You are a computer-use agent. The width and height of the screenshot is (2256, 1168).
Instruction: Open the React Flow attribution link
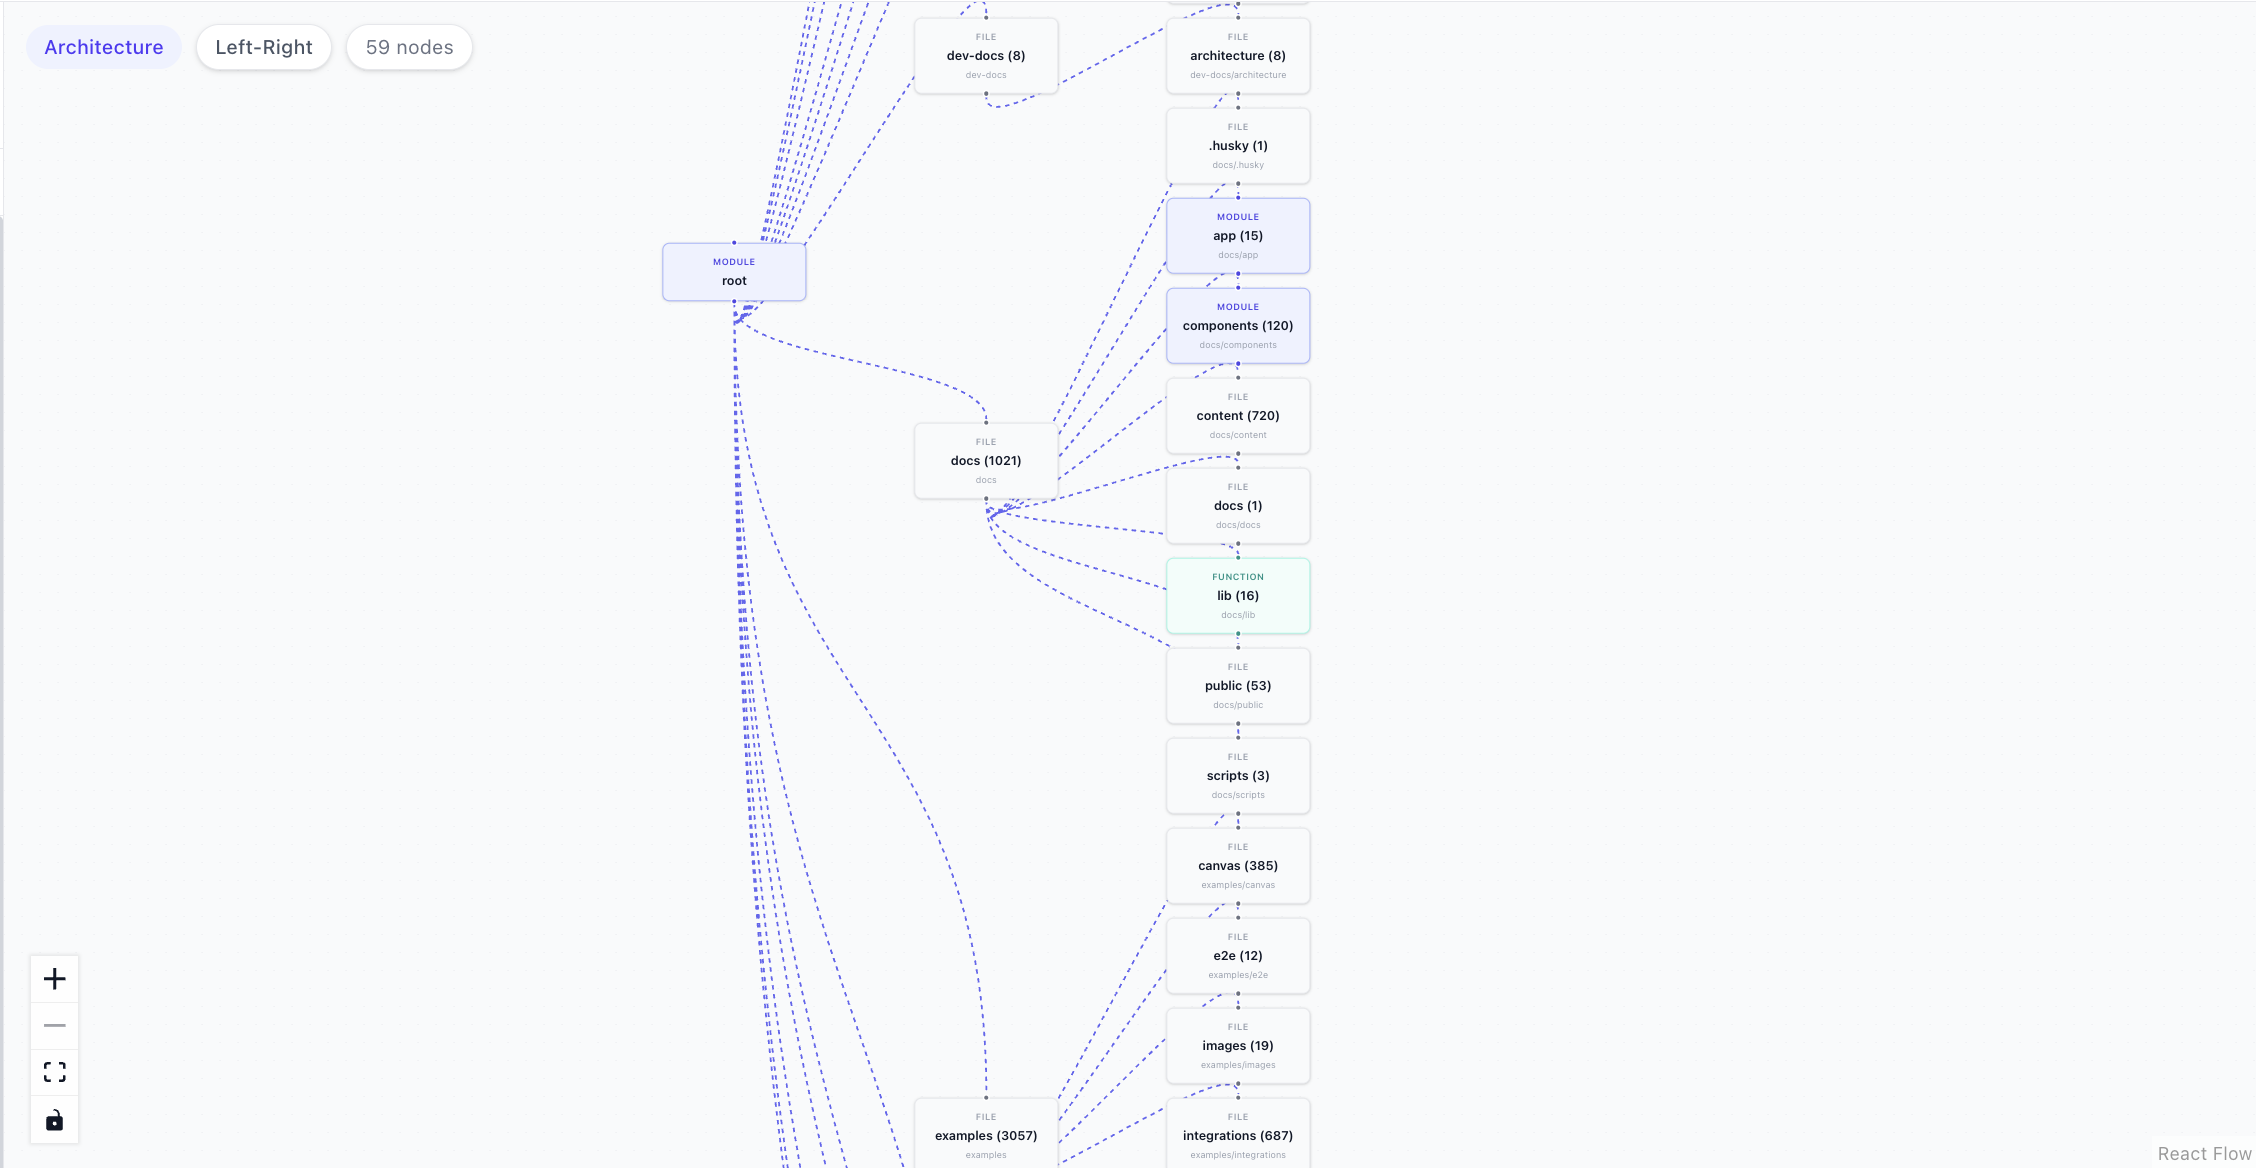click(2204, 1154)
